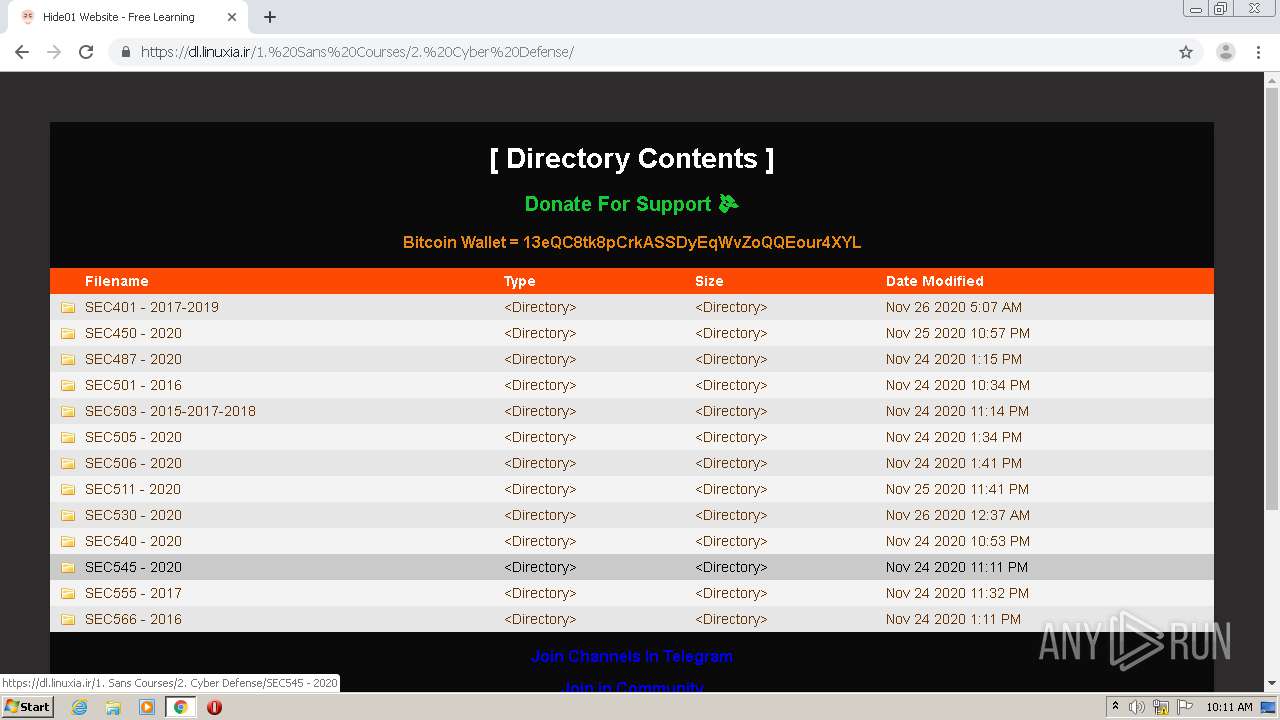The image size is (1280, 720).
Task: Click the page's vertical scrollbar up arrow
Action: [1271, 80]
